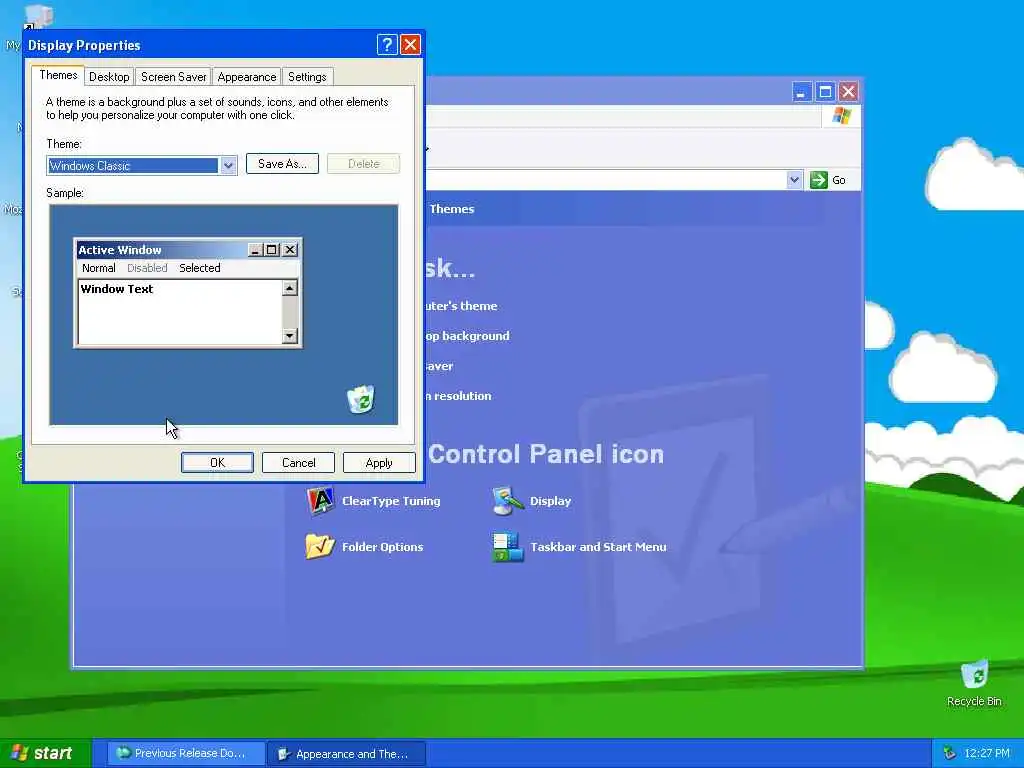Expand the address bar dropdown arrow

coord(794,180)
